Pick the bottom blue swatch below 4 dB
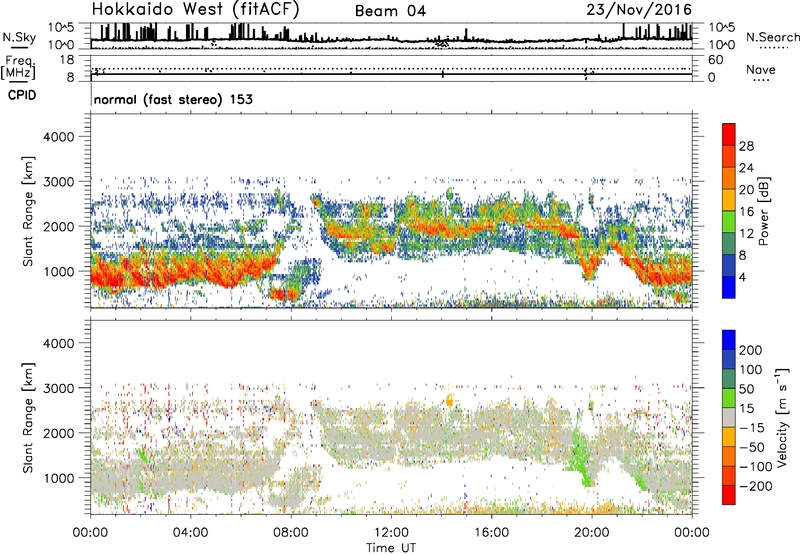Image resolution: width=800 pixels, height=554 pixels. (729, 288)
